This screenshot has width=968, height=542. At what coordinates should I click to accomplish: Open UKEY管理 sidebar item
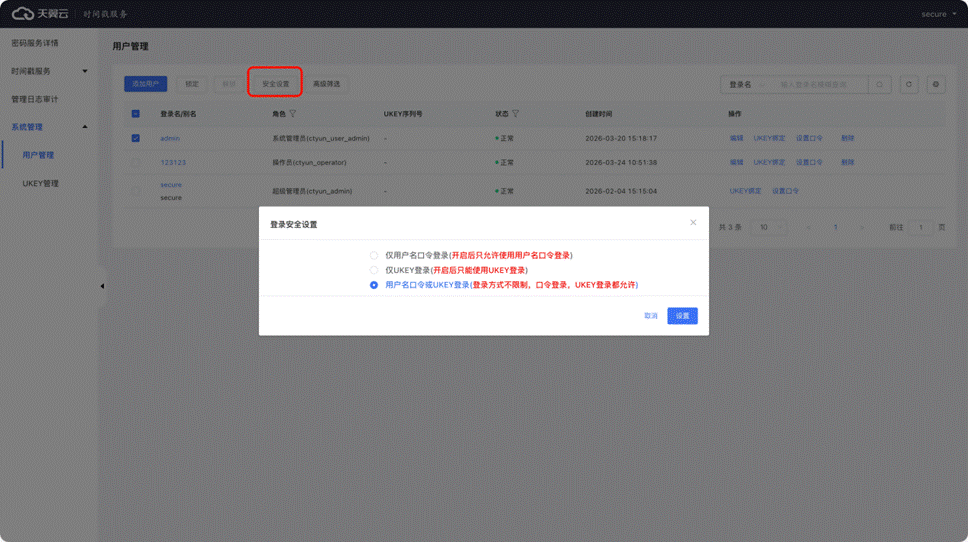41,183
